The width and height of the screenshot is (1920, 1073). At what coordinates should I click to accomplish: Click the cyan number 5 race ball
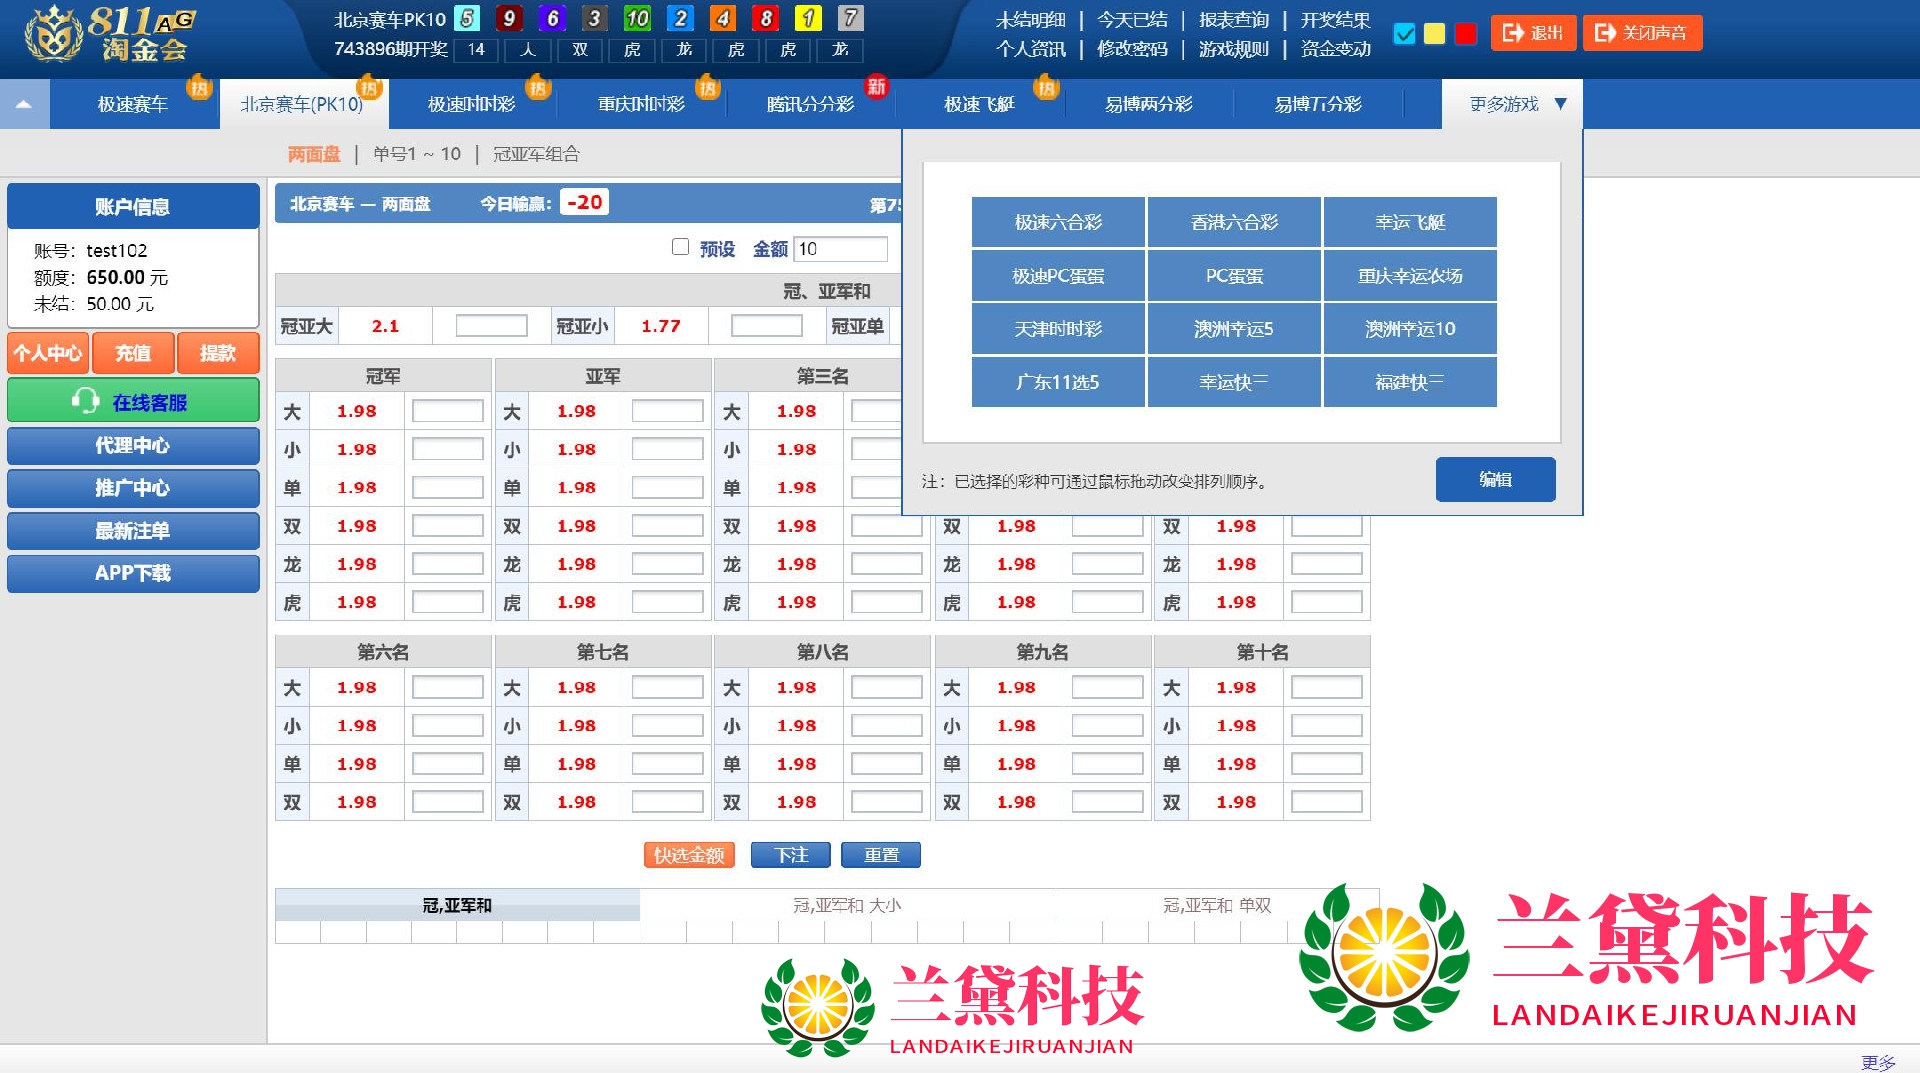pyautogui.click(x=467, y=18)
